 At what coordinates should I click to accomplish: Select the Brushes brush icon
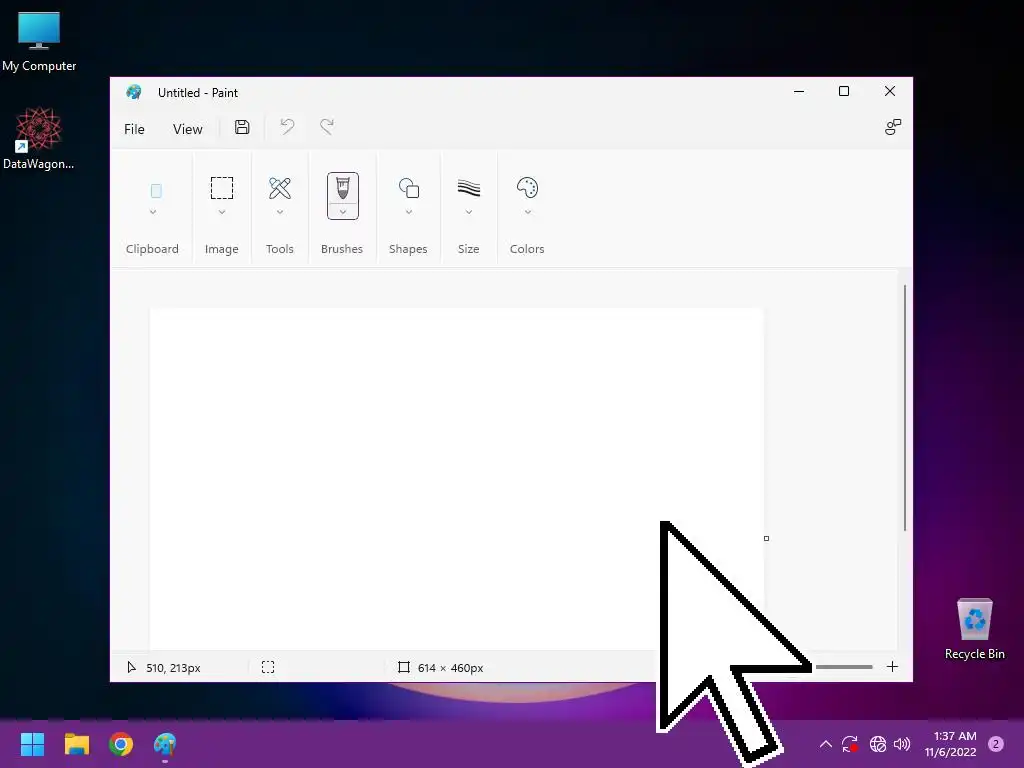tap(343, 188)
